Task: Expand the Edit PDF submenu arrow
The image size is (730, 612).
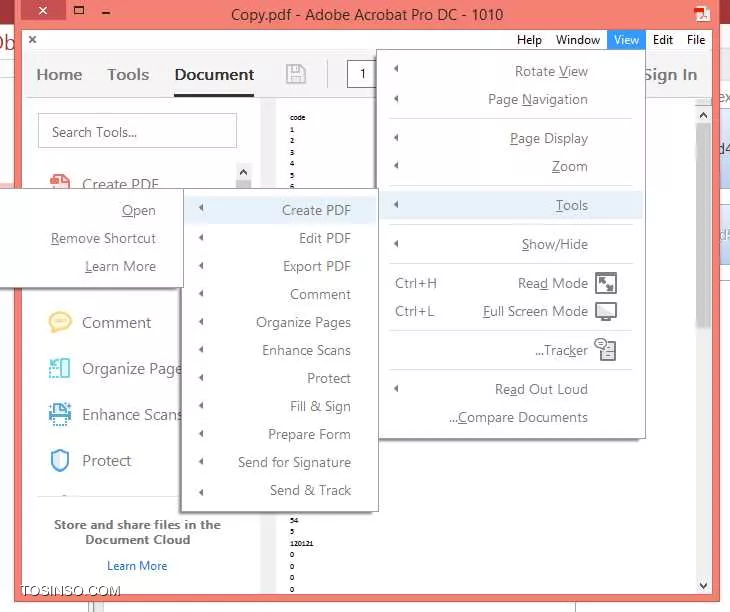Action: point(201,237)
